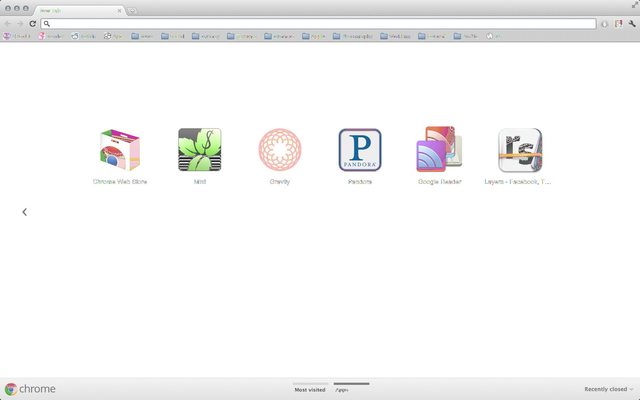Launch the Pandora app icon

[360, 150]
